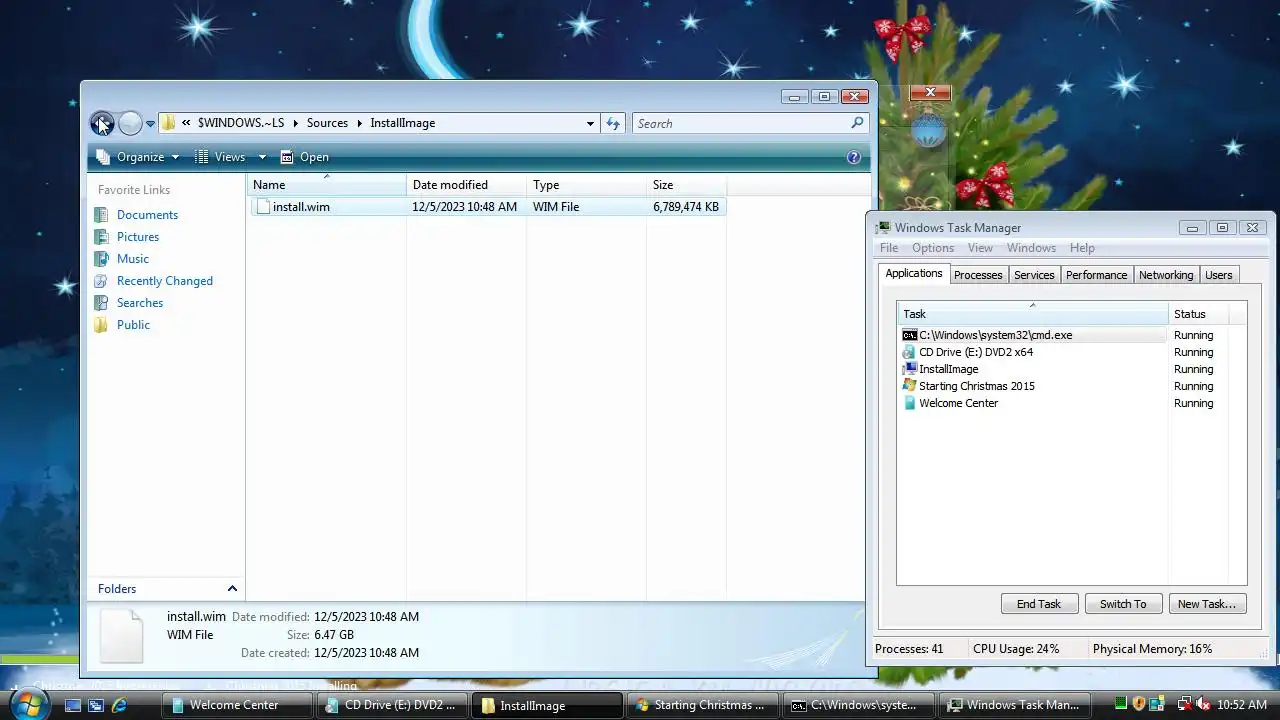Open the Task Manager Windows menu
The height and width of the screenshot is (720, 1280).
(x=1031, y=248)
